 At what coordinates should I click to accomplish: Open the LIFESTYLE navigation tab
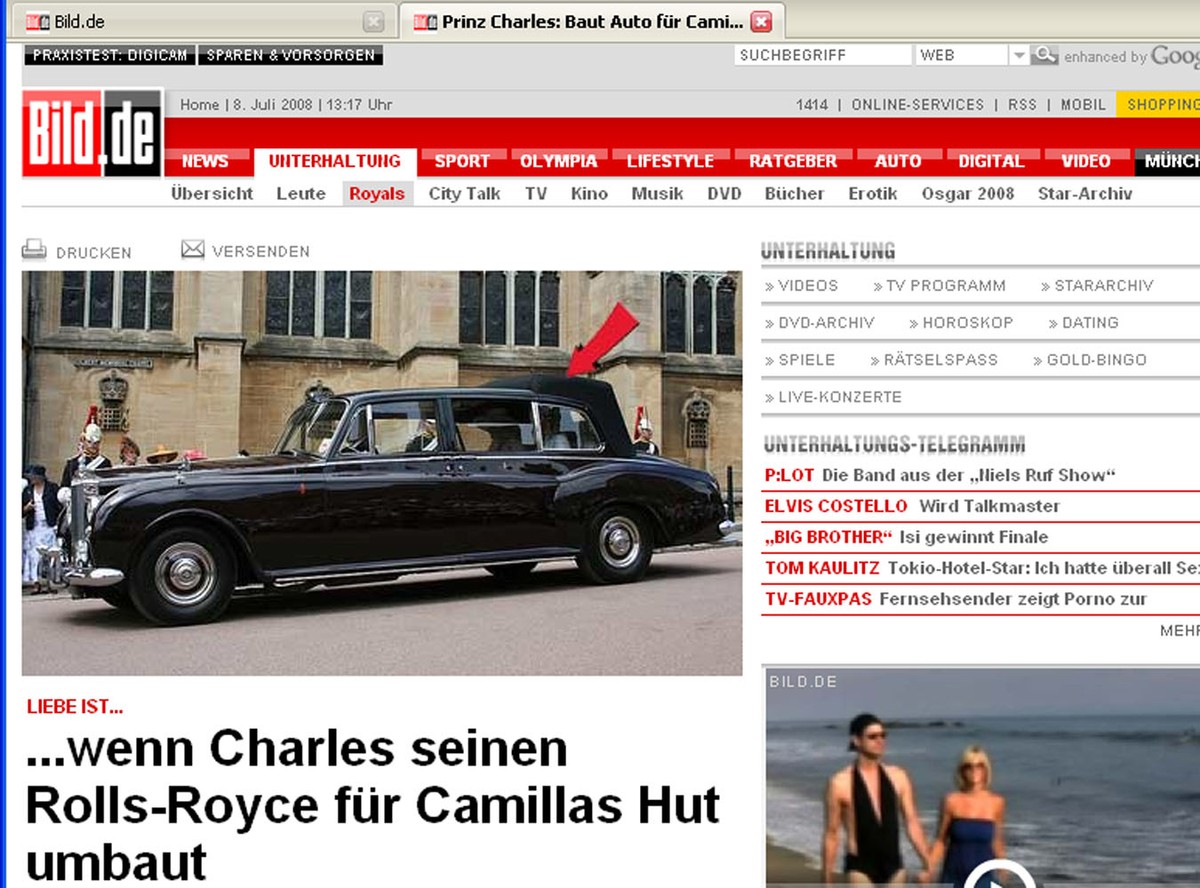[x=670, y=161]
